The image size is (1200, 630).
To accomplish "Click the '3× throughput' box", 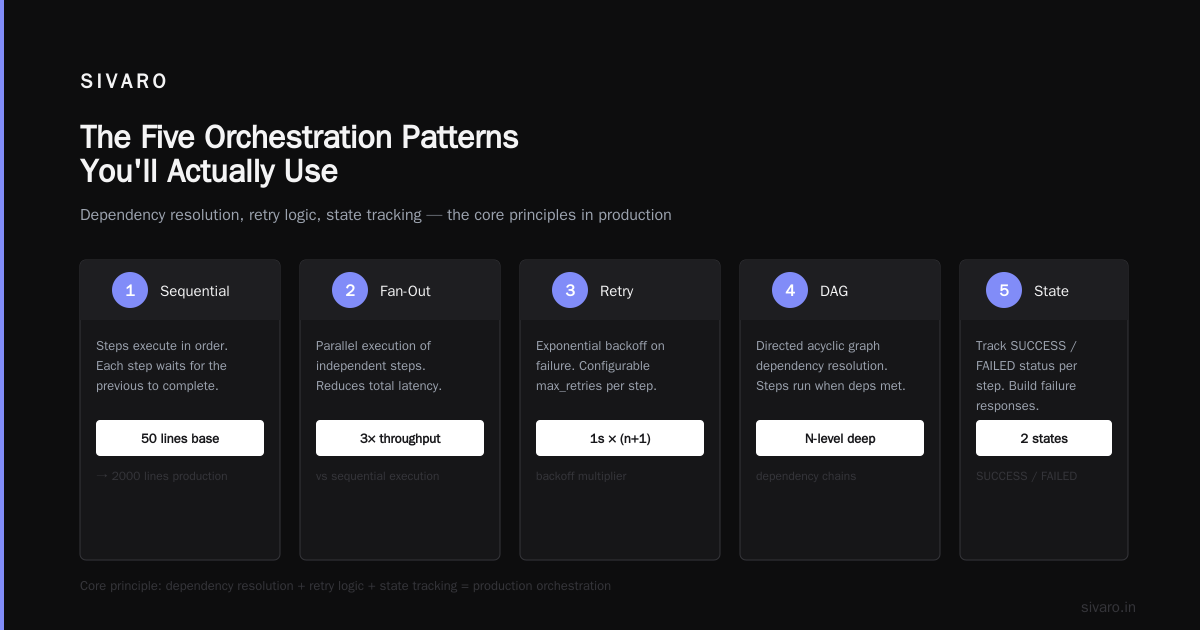I will click(x=400, y=438).
